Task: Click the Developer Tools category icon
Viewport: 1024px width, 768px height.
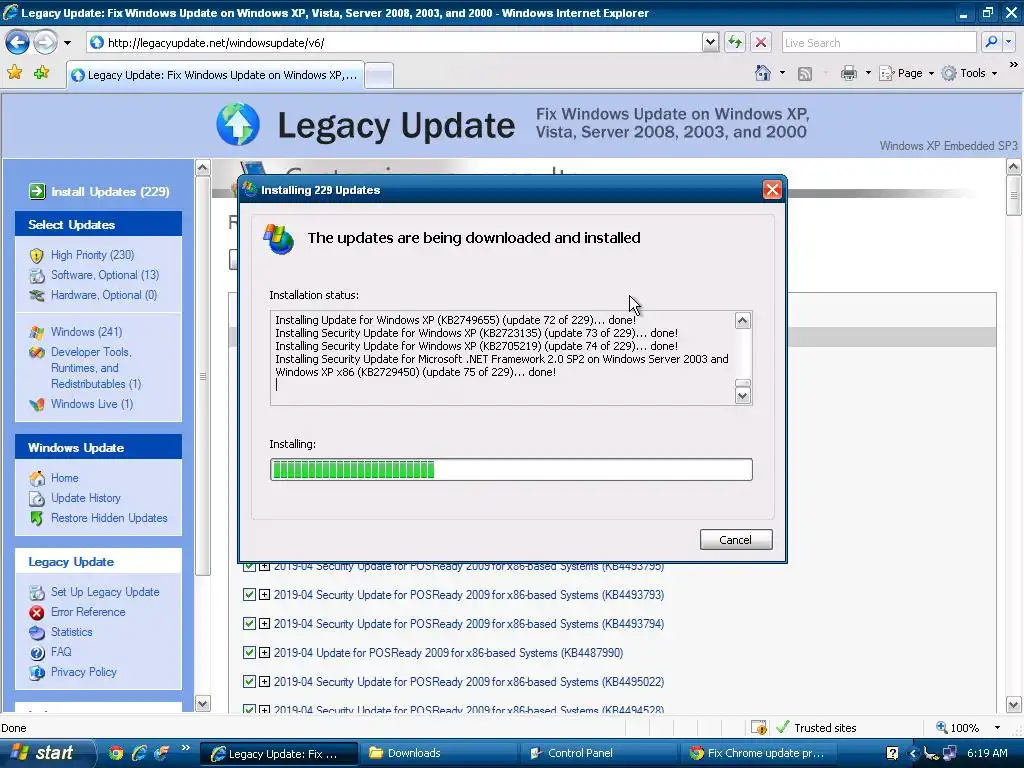Action: pyautogui.click(x=37, y=353)
